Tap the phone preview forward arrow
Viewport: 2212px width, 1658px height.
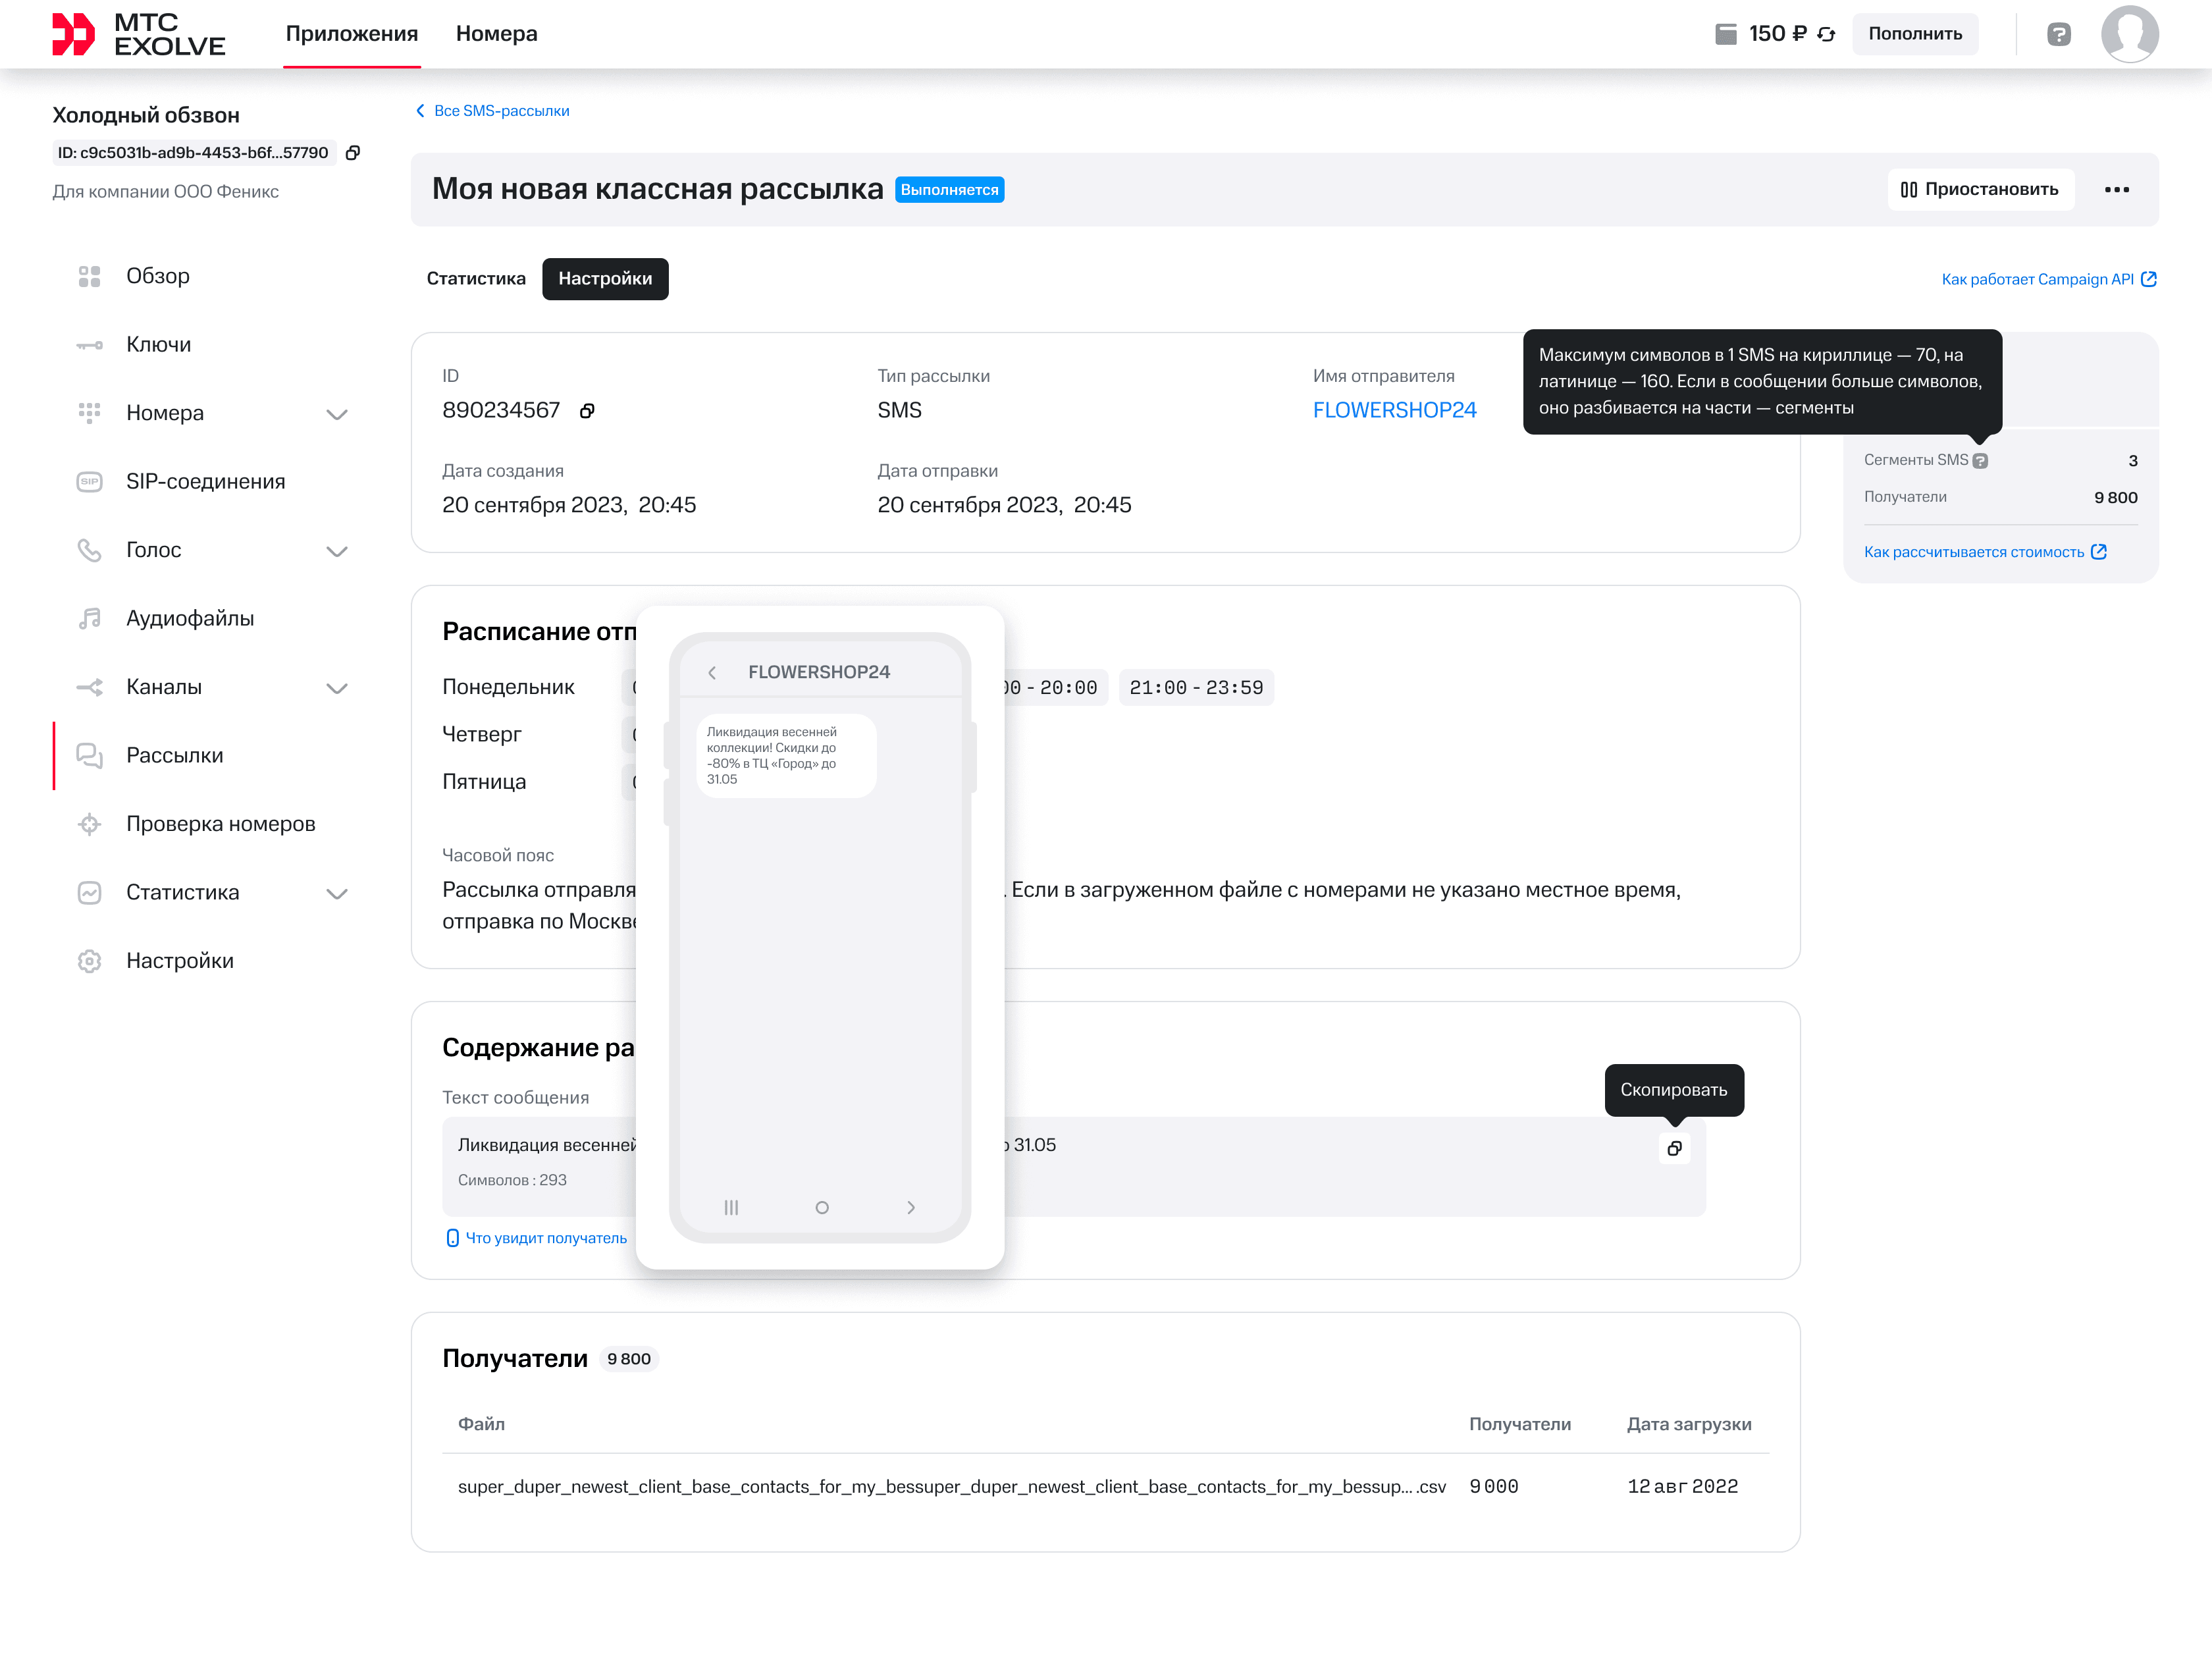click(x=911, y=1208)
